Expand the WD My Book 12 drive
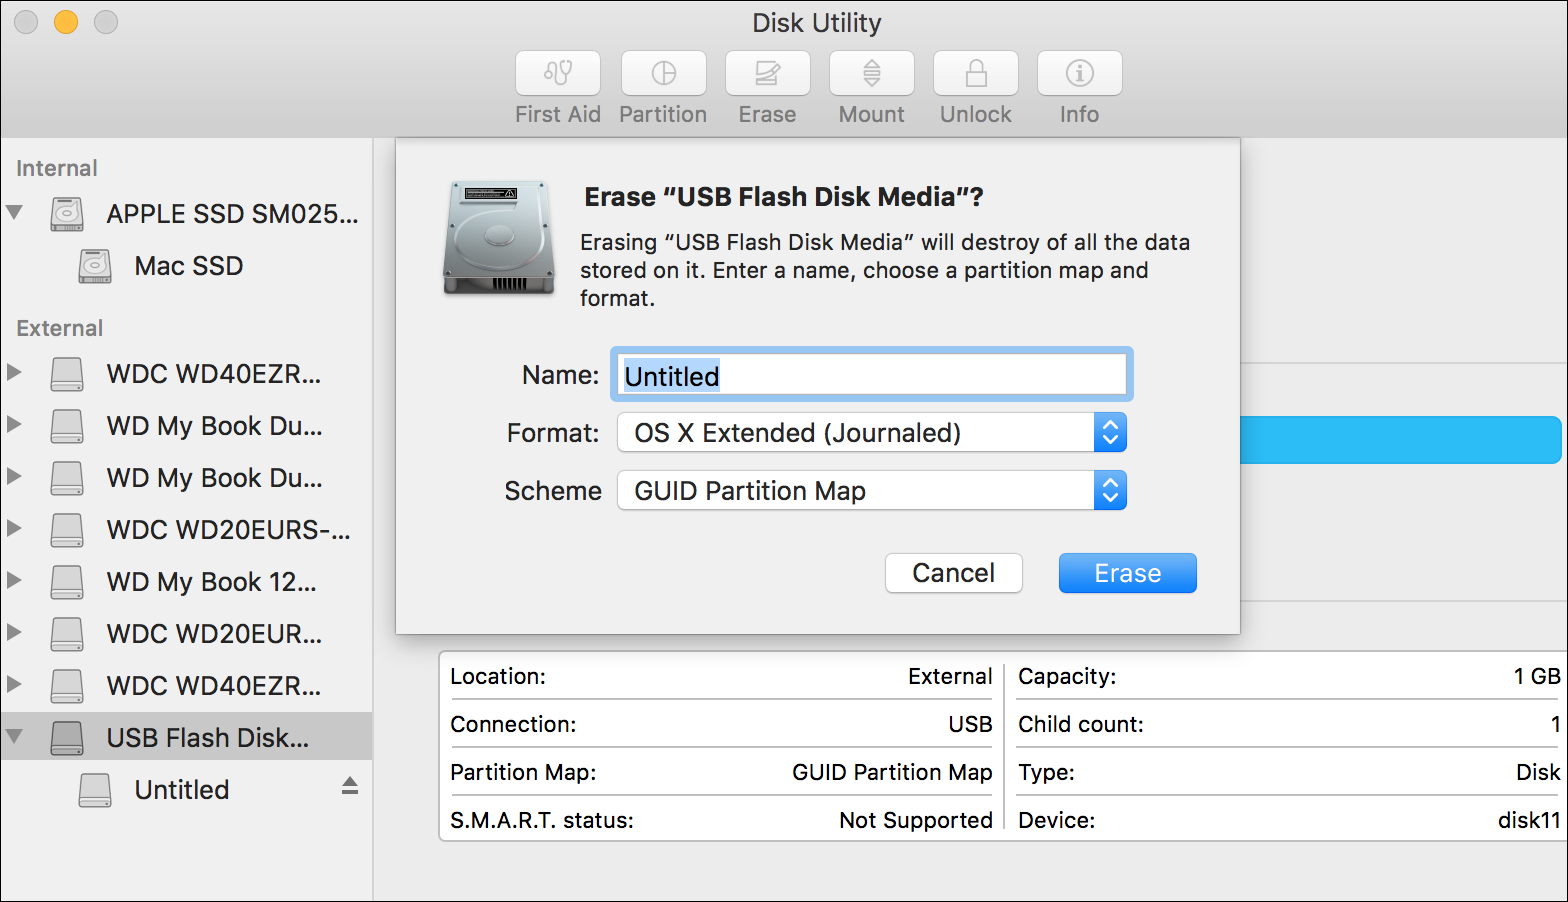 (x=14, y=581)
